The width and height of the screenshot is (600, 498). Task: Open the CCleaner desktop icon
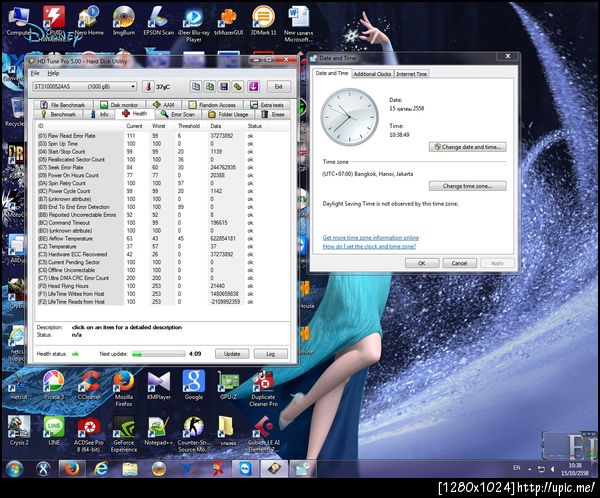coord(89,385)
